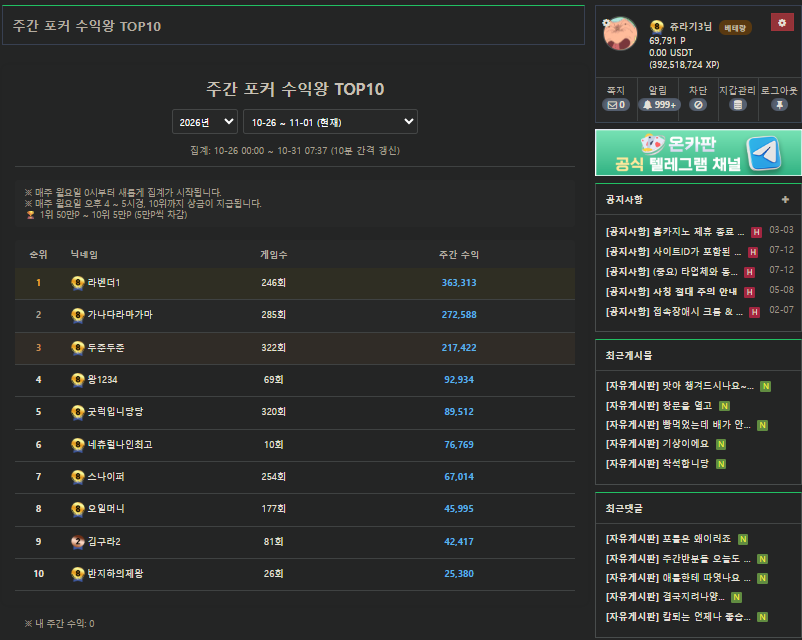Click level 2 badge next to 김구라2
Viewport: 802px width, 640px height.
(77, 541)
